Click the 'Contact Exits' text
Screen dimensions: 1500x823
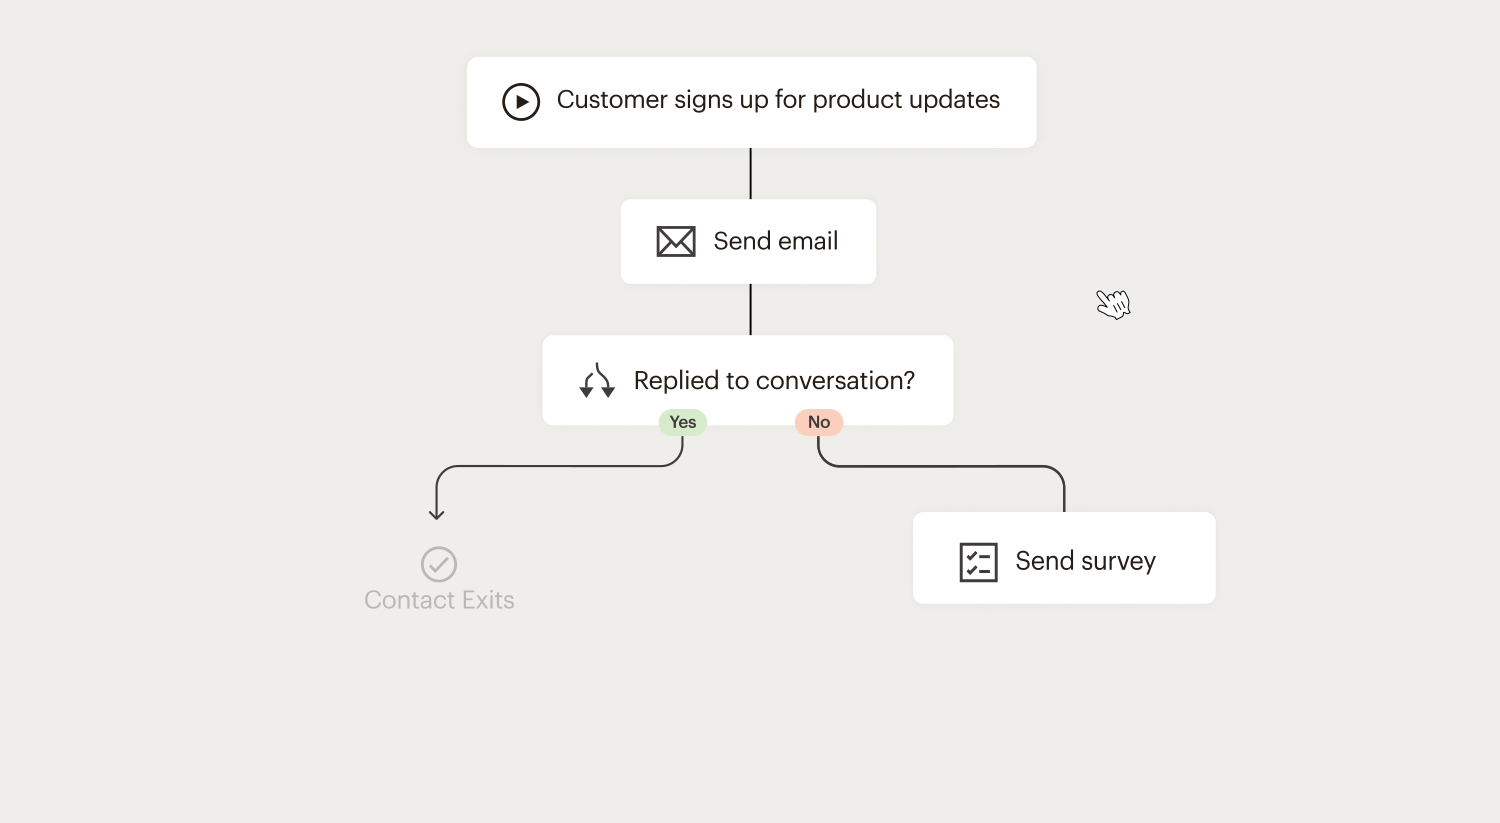[x=439, y=600]
